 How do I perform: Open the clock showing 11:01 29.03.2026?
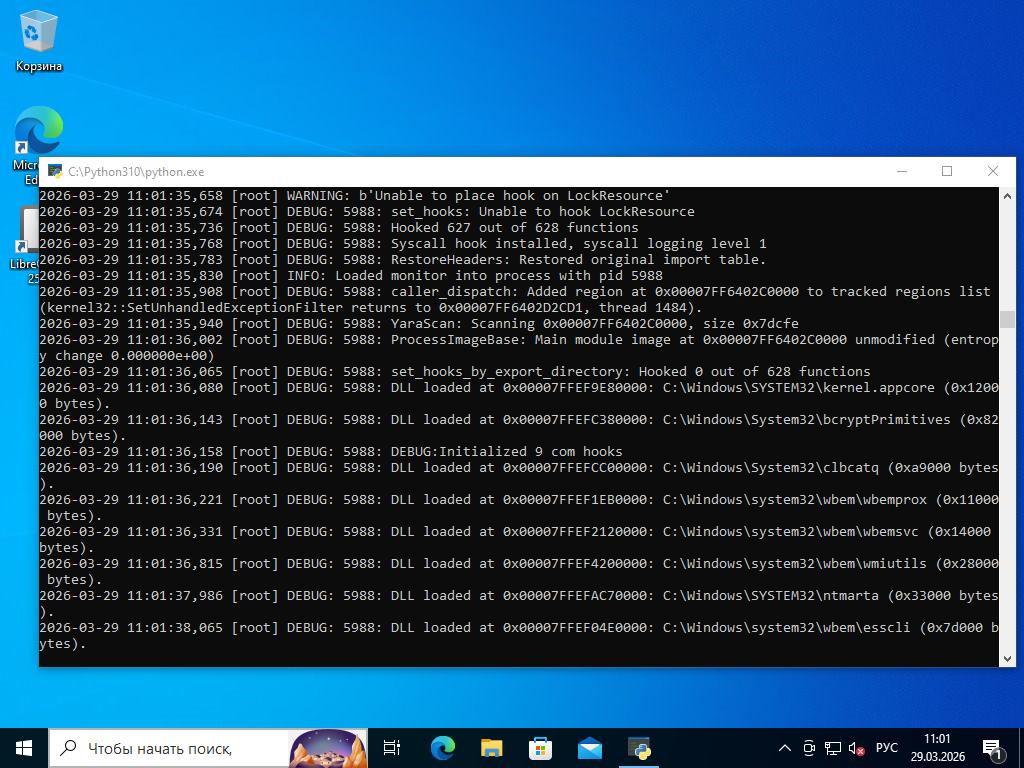[x=937, y=748]
